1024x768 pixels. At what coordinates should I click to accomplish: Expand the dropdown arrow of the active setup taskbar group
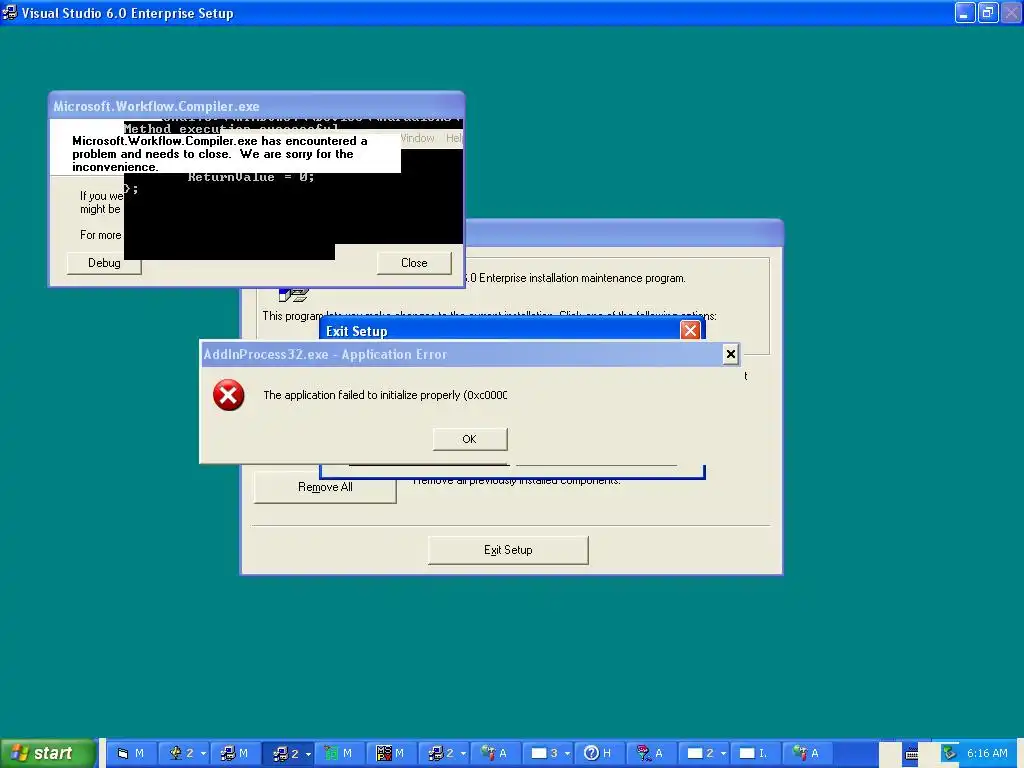tap(308, 754)
